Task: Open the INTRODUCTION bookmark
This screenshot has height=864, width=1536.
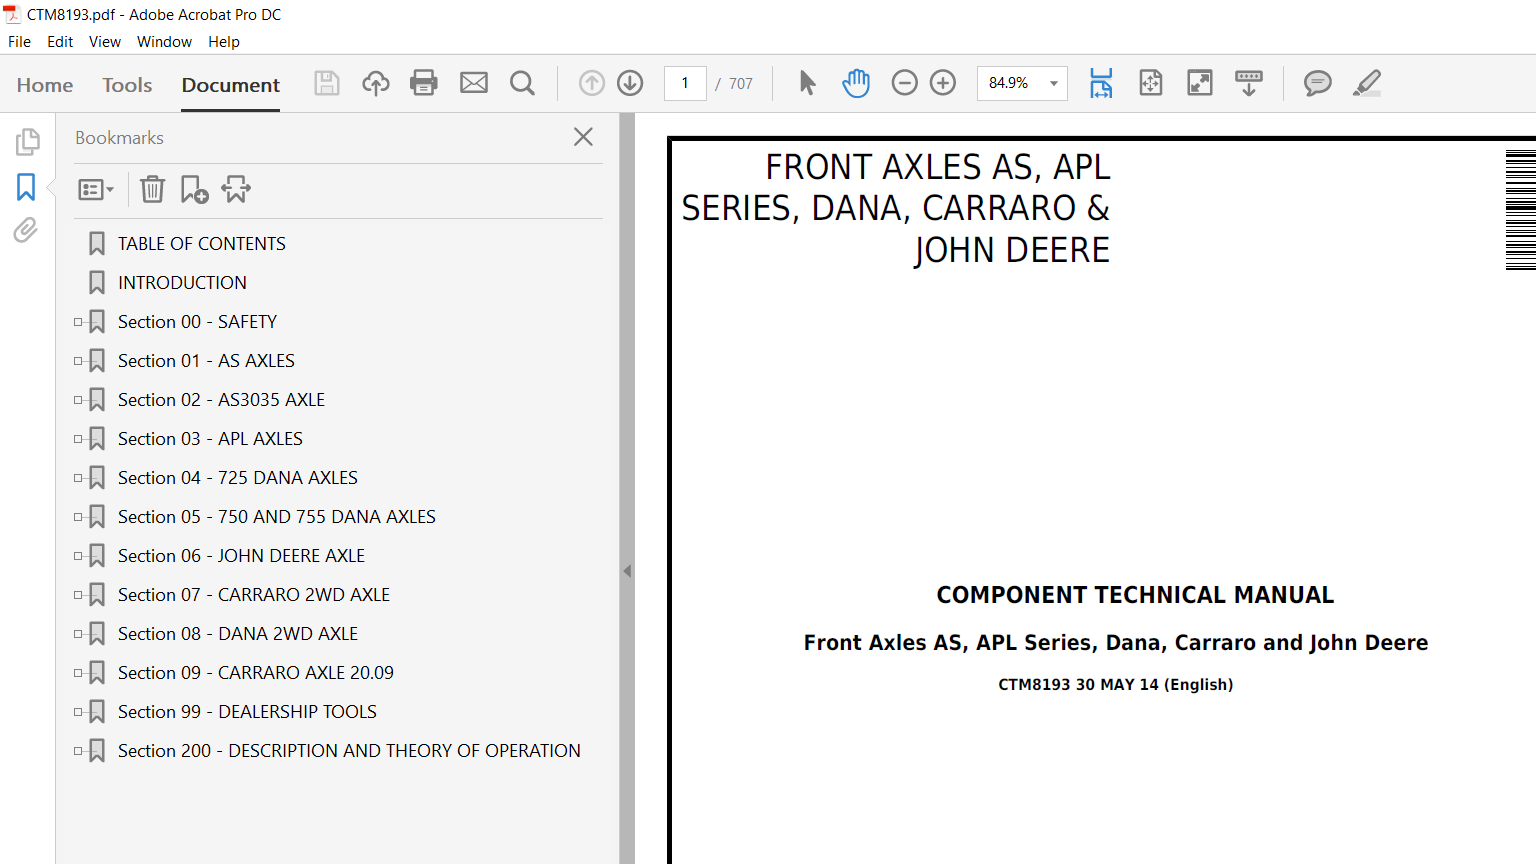Action: coord(182,283)
